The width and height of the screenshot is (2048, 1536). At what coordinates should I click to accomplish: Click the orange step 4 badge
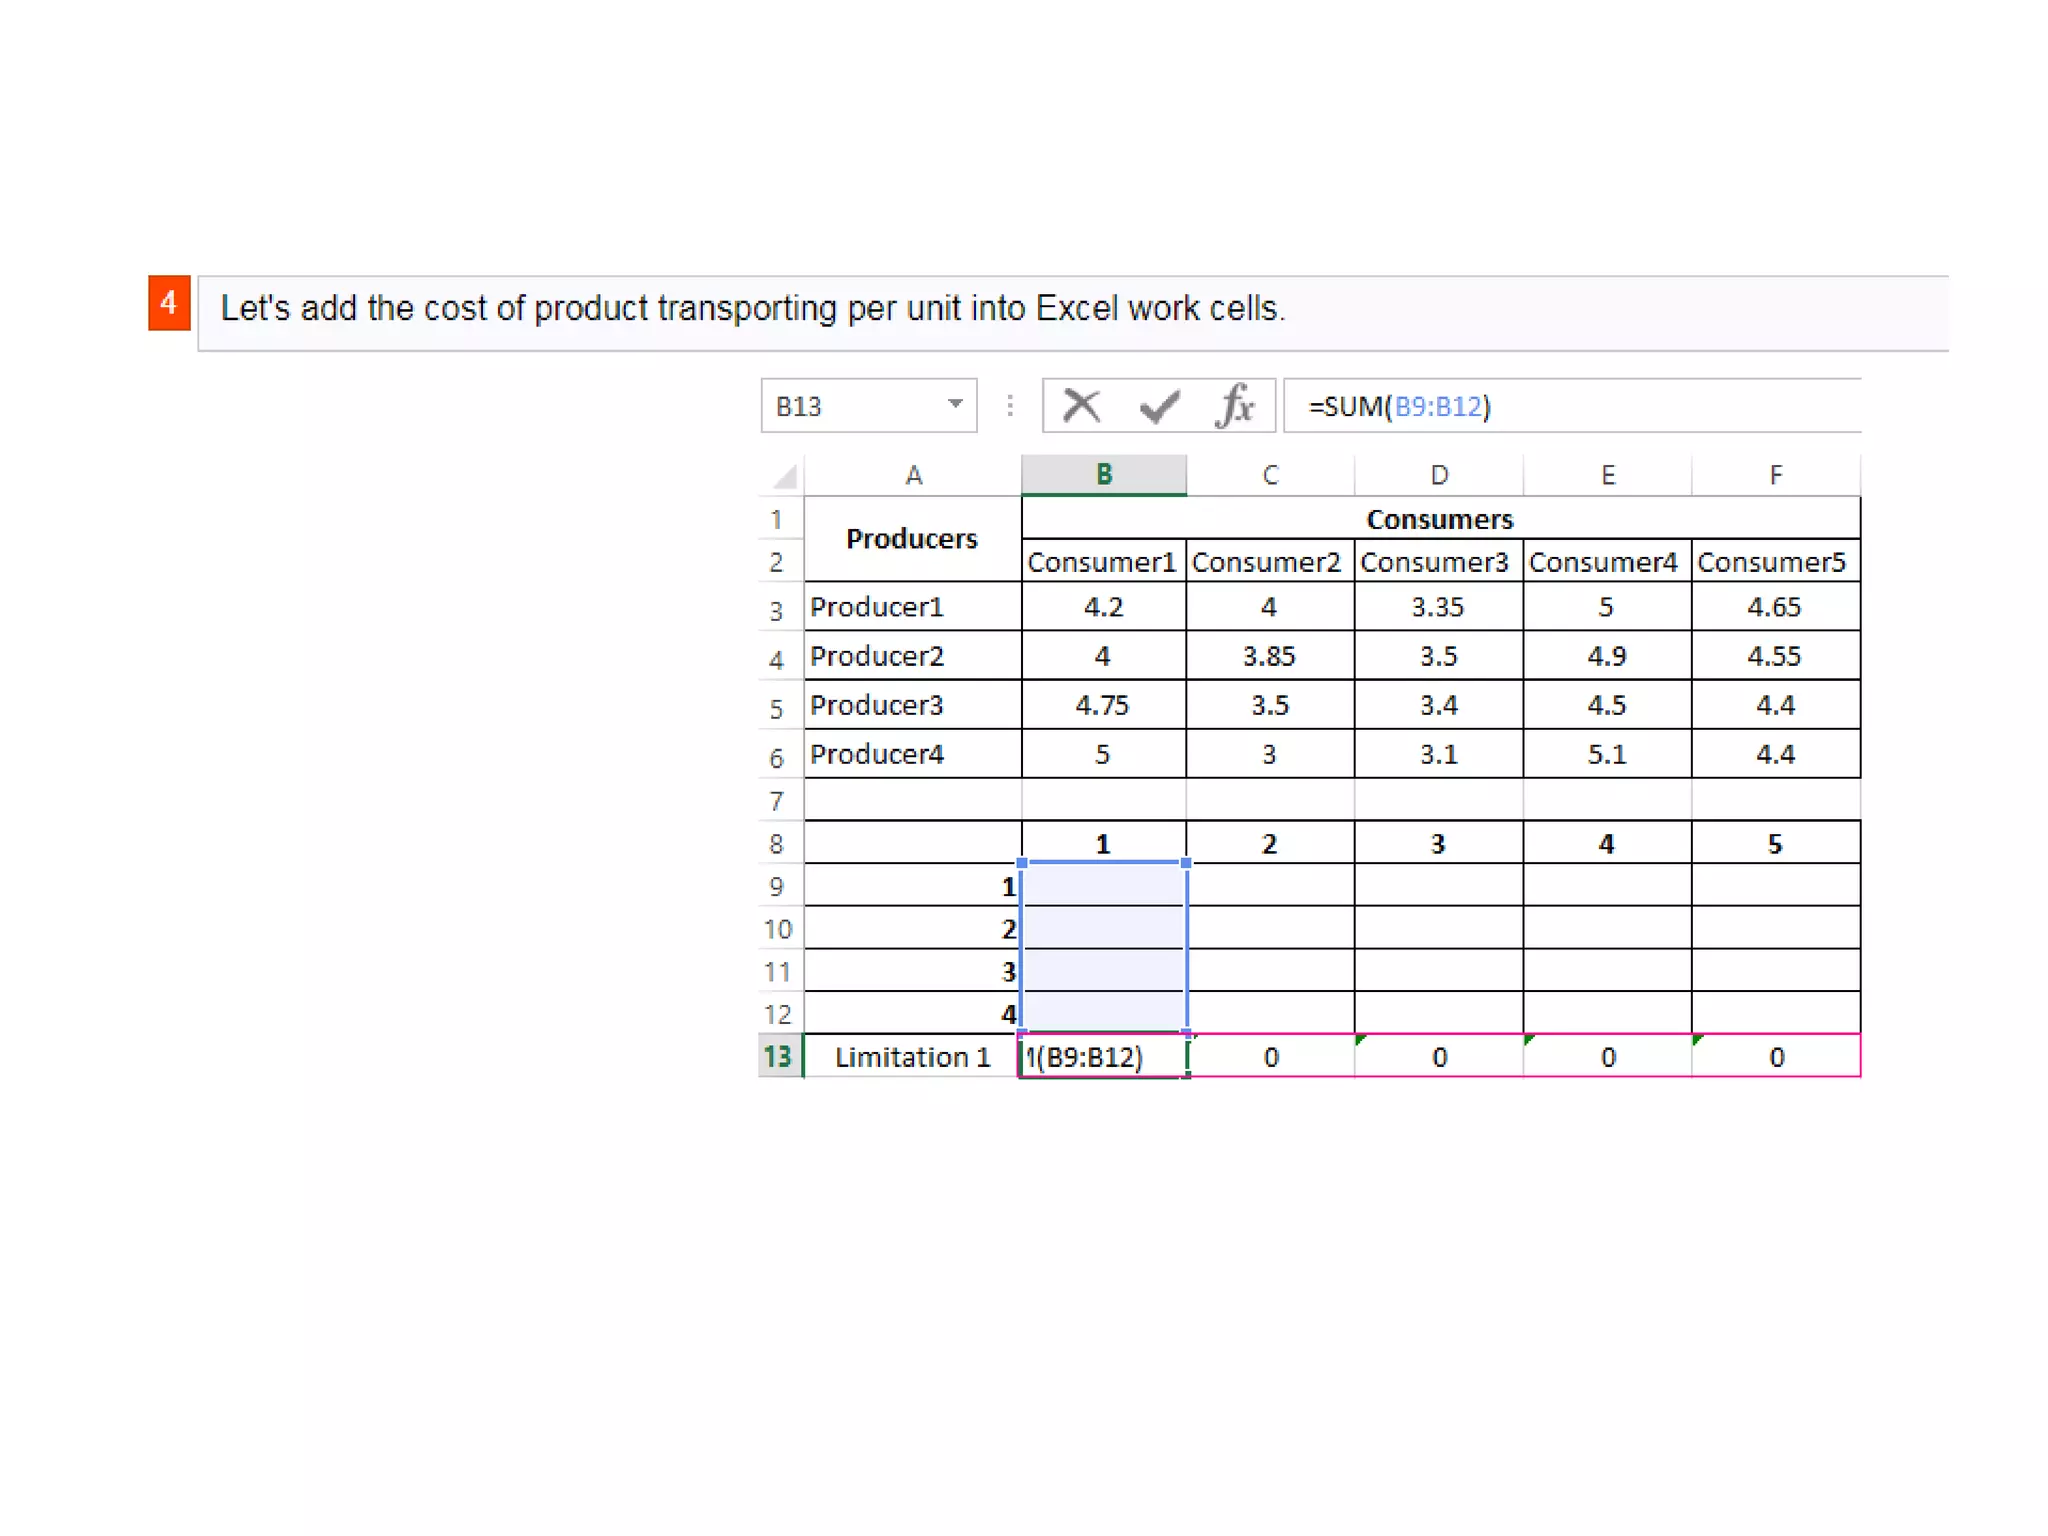[x=169, y=303]
